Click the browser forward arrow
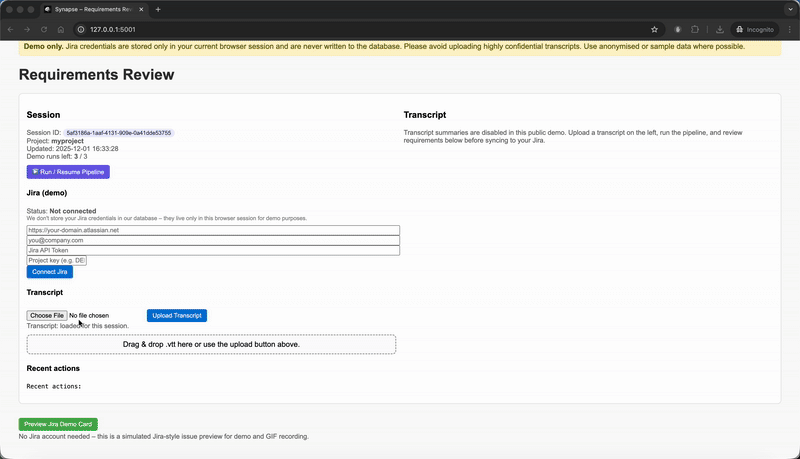The image size is (800, 459). [27, 30]
